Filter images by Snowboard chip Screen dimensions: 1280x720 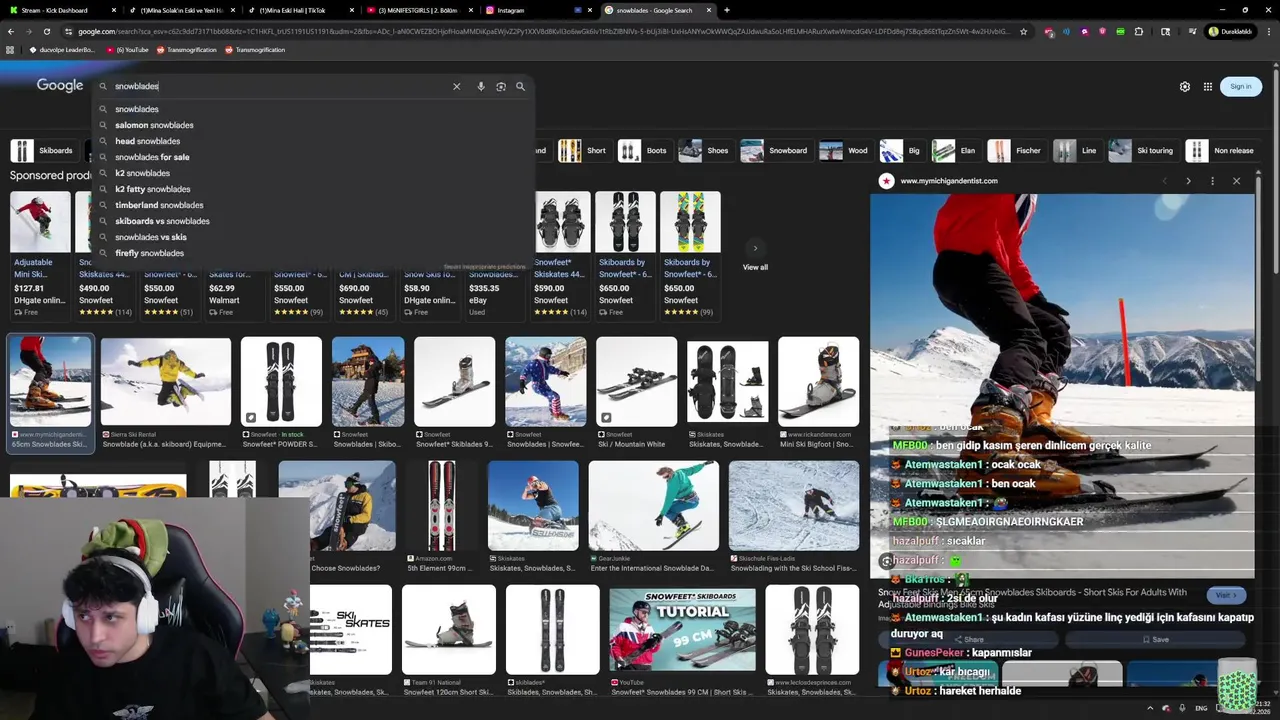coord(775,151)
